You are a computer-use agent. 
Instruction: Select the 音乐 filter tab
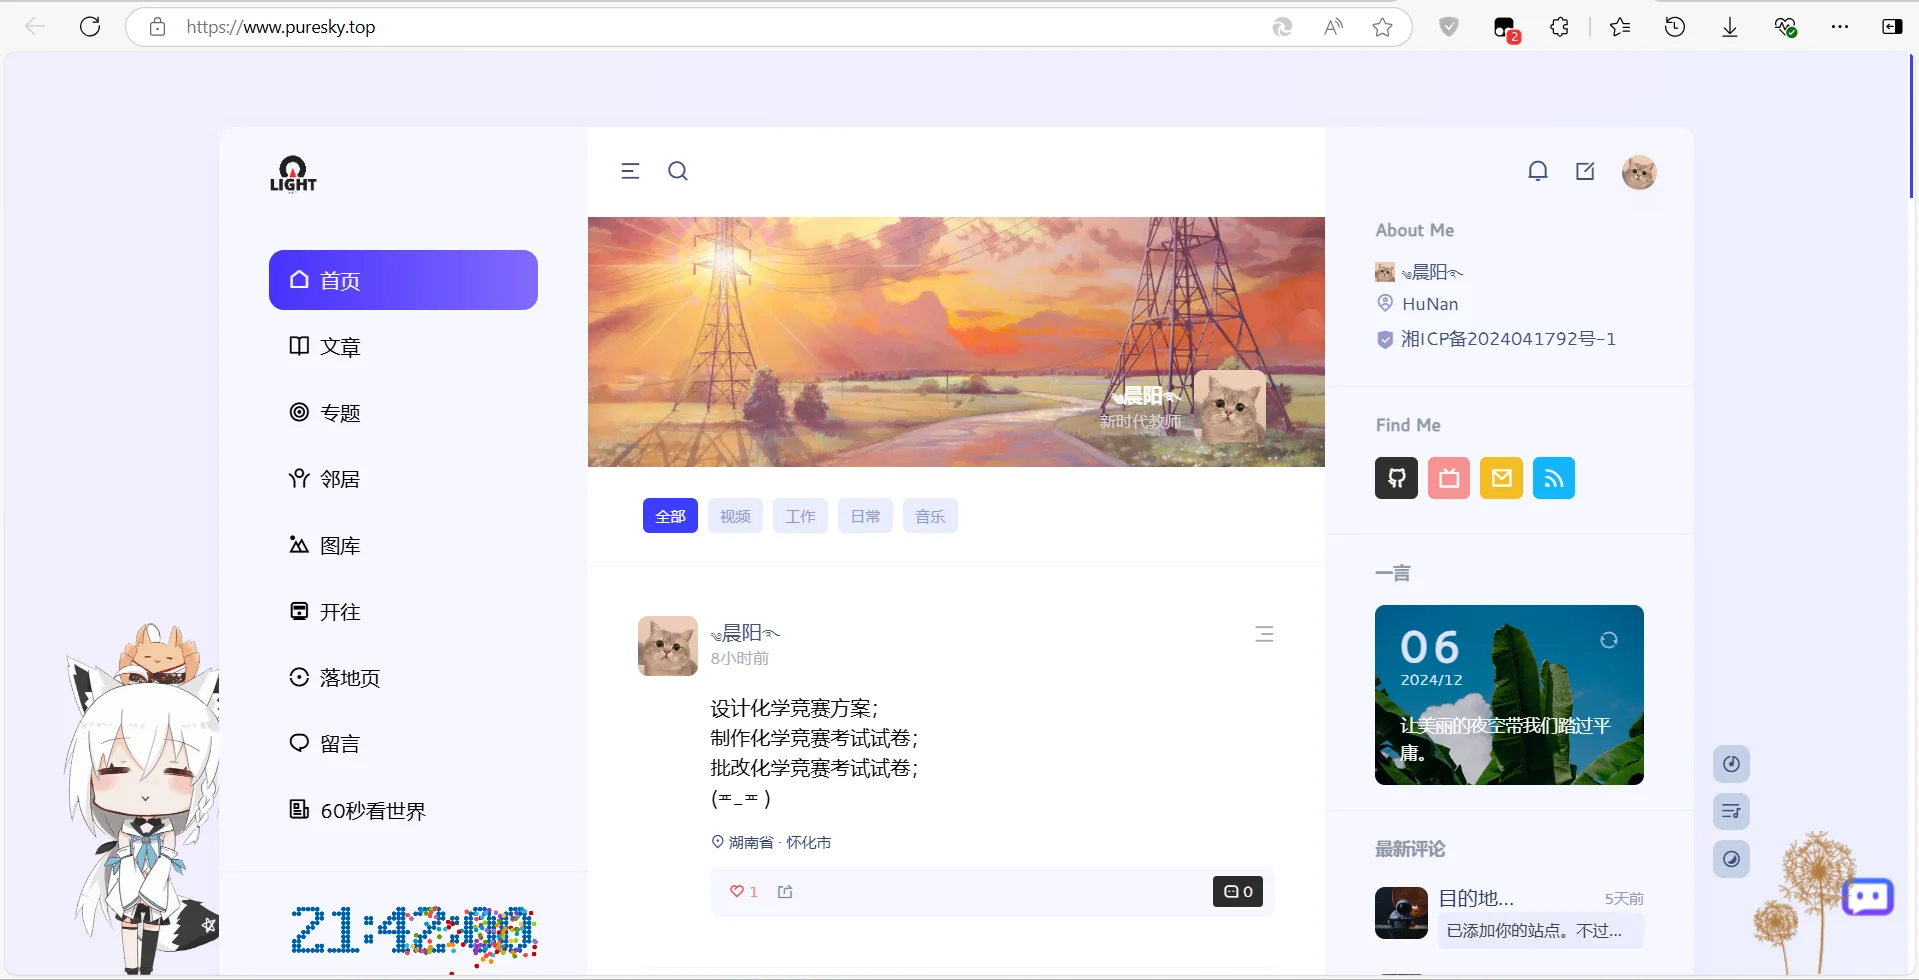[x=930, y=516]
